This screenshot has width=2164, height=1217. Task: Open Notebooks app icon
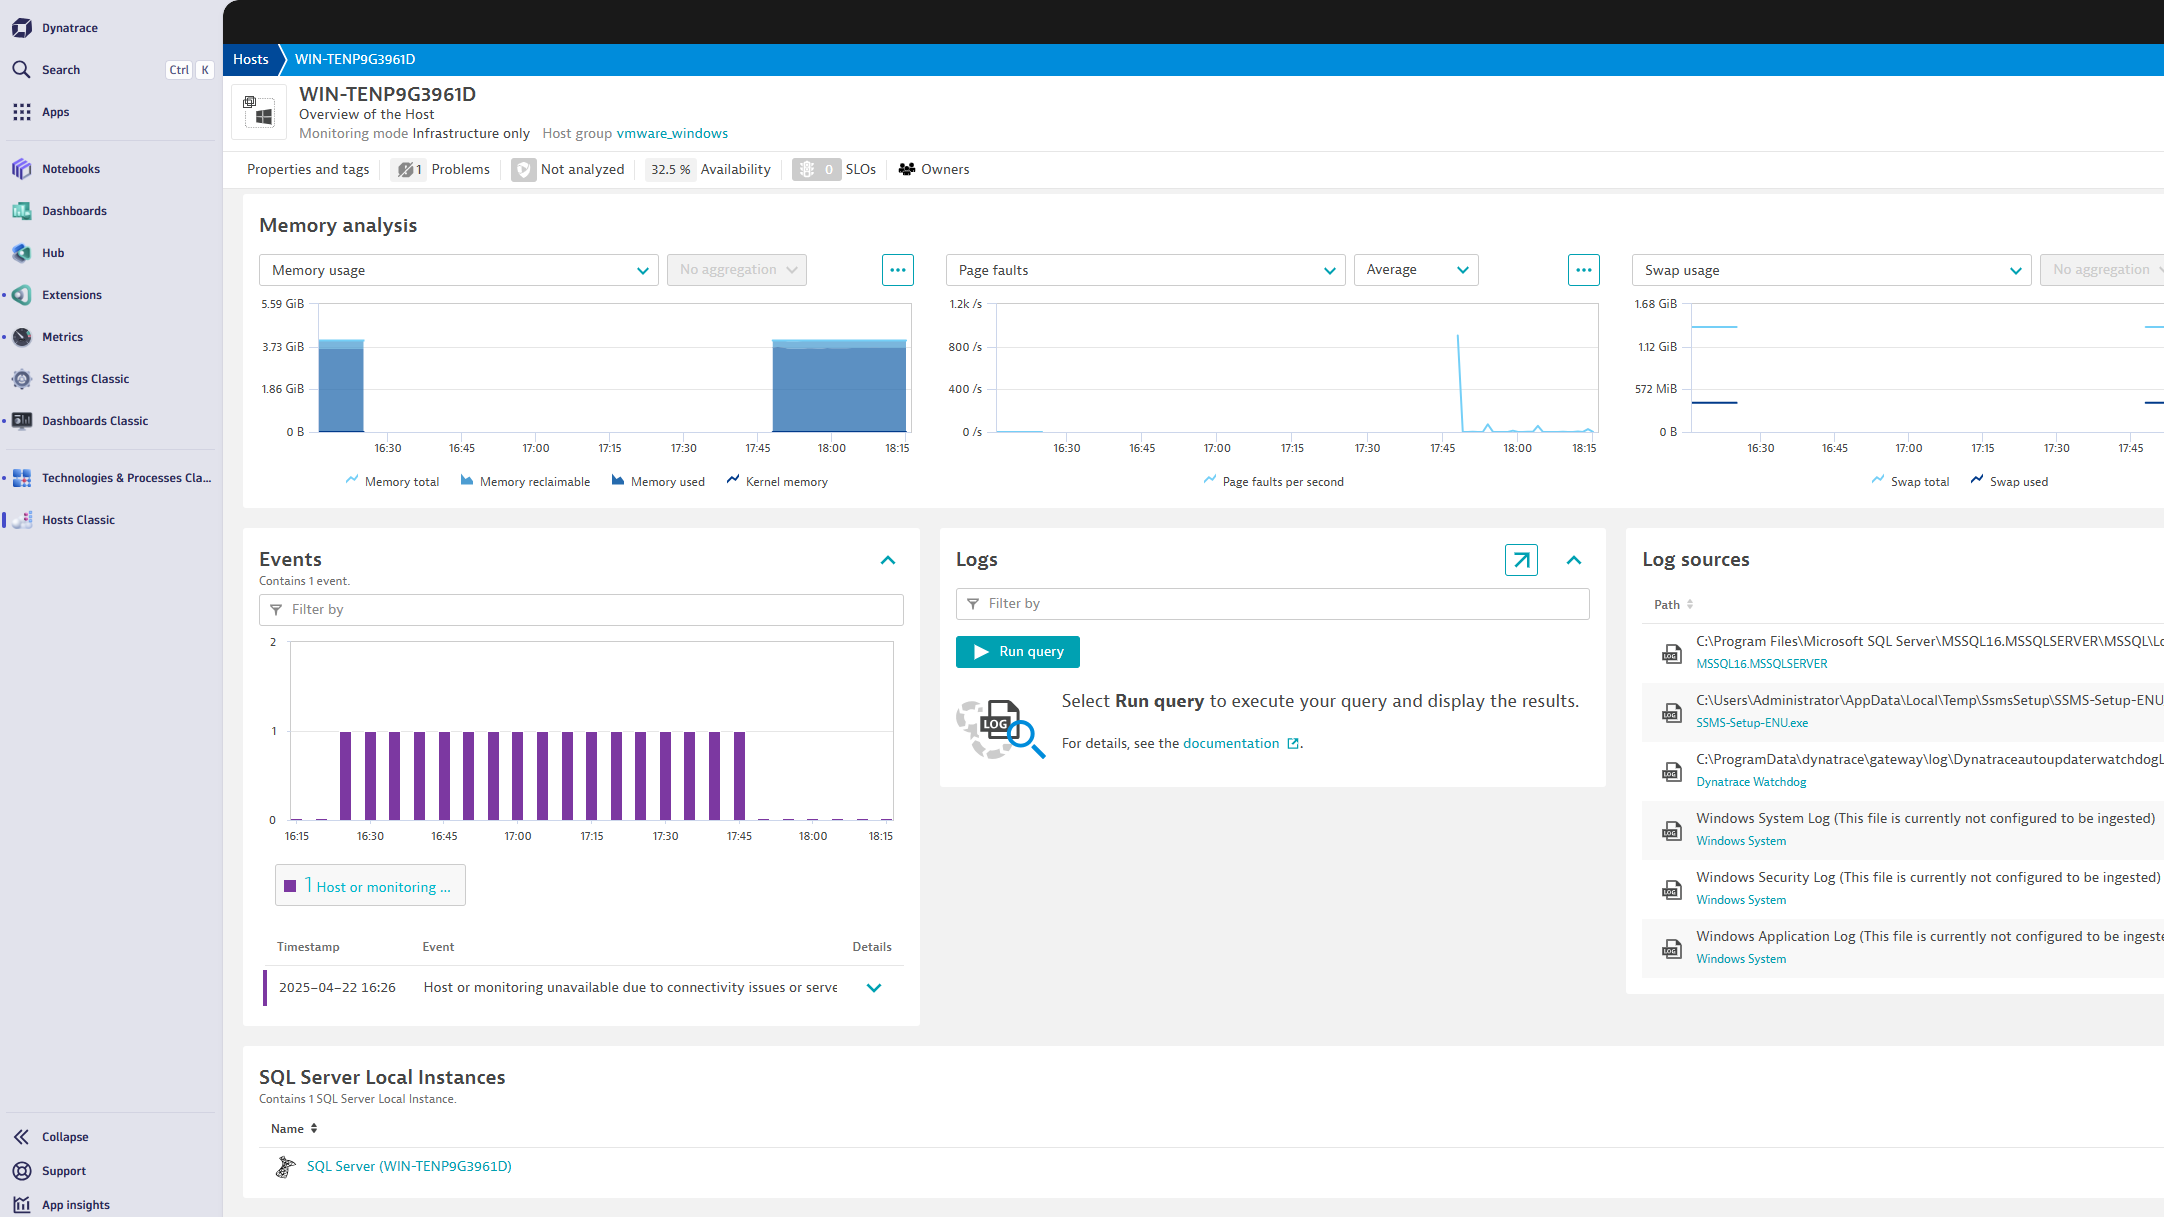pos(22,169)
